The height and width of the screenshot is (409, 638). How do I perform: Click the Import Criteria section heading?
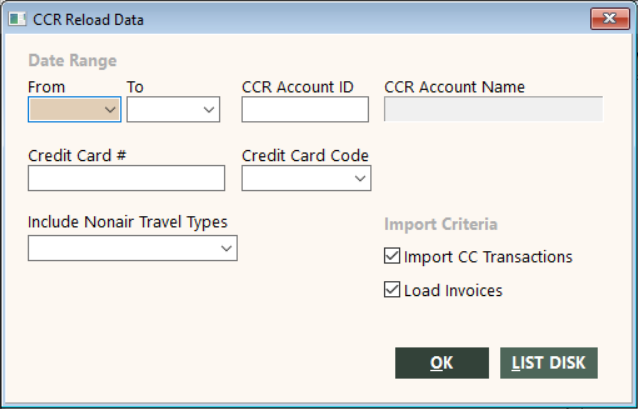(441, 224)
